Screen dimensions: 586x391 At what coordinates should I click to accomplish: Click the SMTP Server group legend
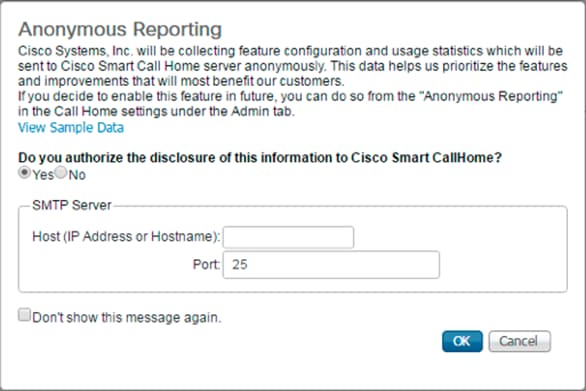point(72,205)
